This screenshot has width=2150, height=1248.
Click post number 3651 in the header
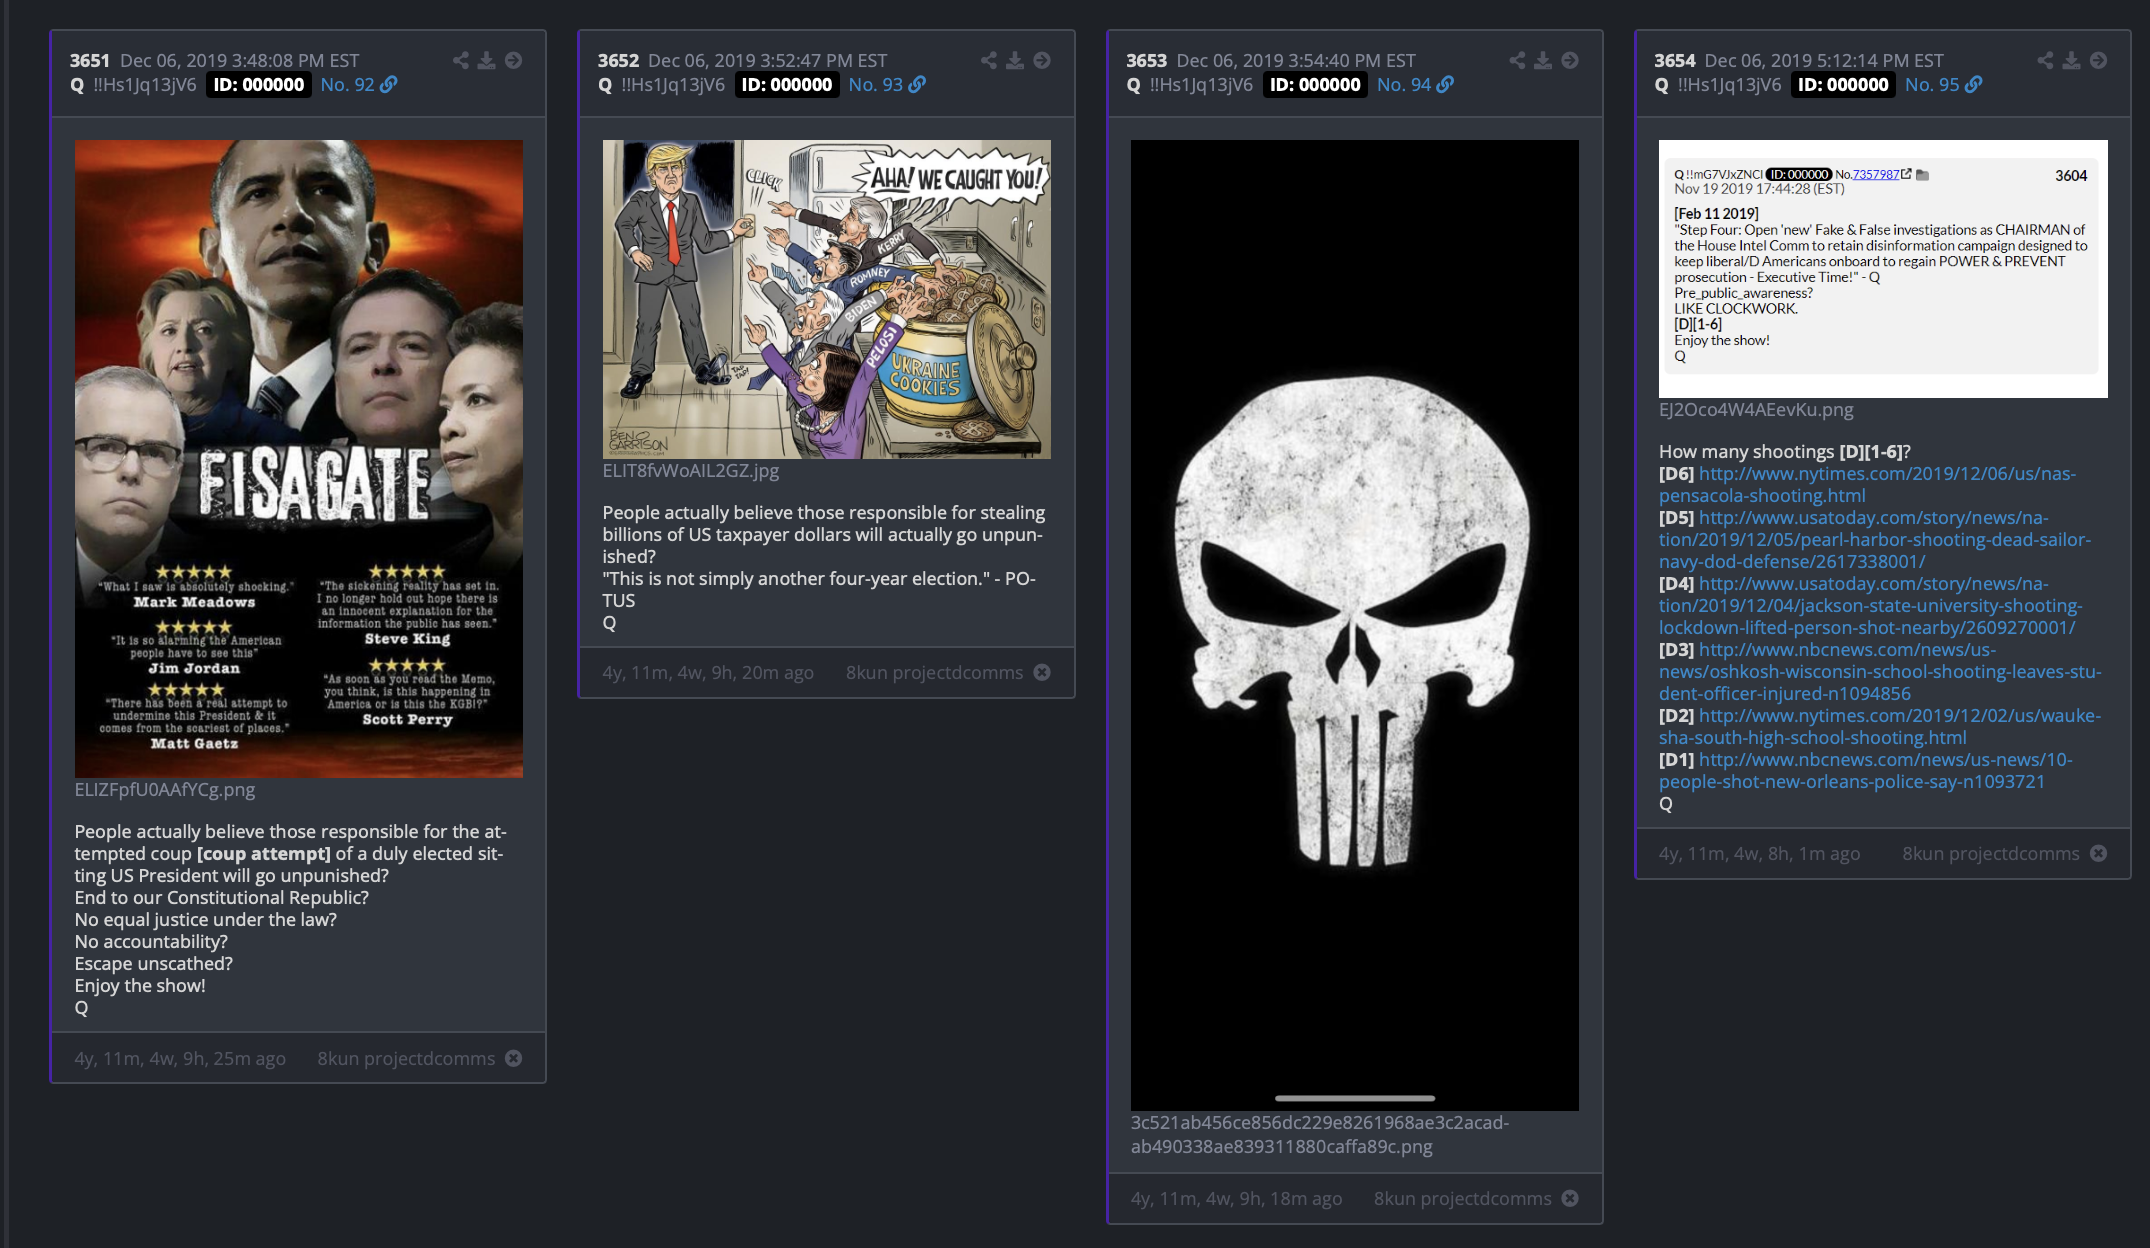pos(90,61)
